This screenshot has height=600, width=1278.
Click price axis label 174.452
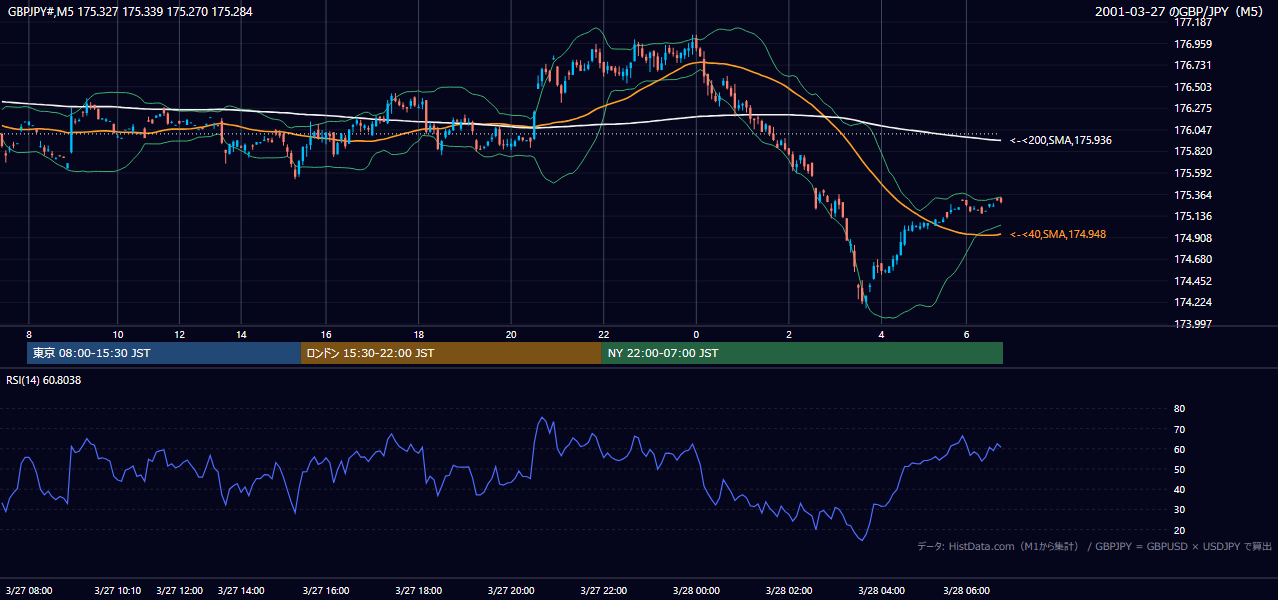pos(1193,281)
